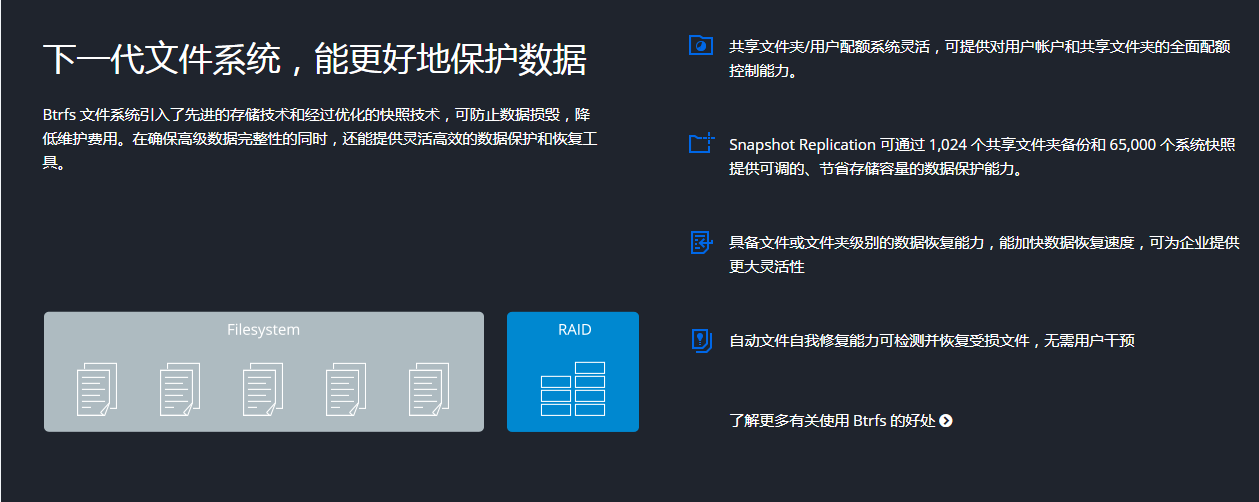Click the arrow icon after Btrfs 的好处
The image size is (1259, 502).
pos(946,421)
